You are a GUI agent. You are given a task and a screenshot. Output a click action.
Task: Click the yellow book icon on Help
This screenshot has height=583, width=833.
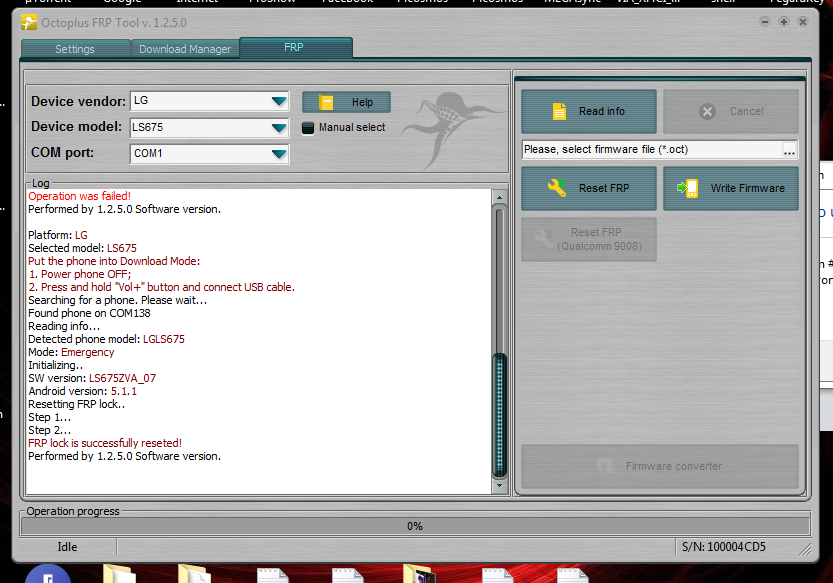(x=326, y=102)
